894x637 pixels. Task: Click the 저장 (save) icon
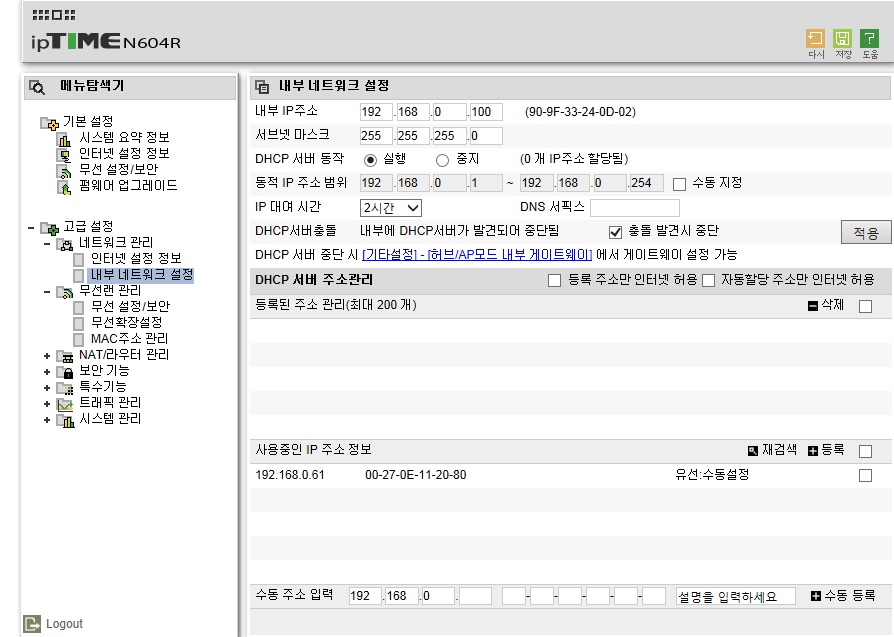(x=842, y=39)
